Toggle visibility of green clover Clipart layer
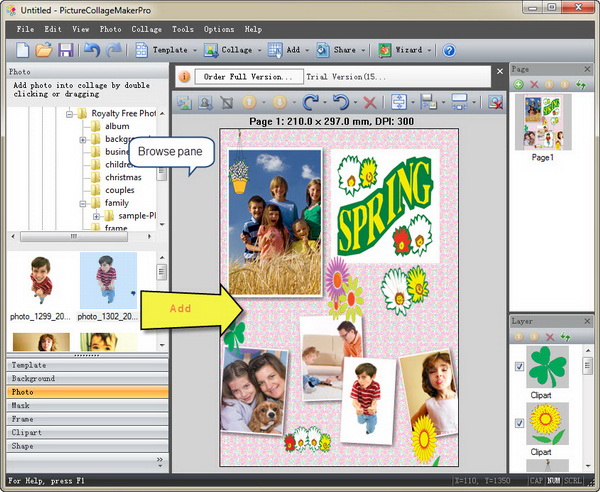 tap(519, 367)
